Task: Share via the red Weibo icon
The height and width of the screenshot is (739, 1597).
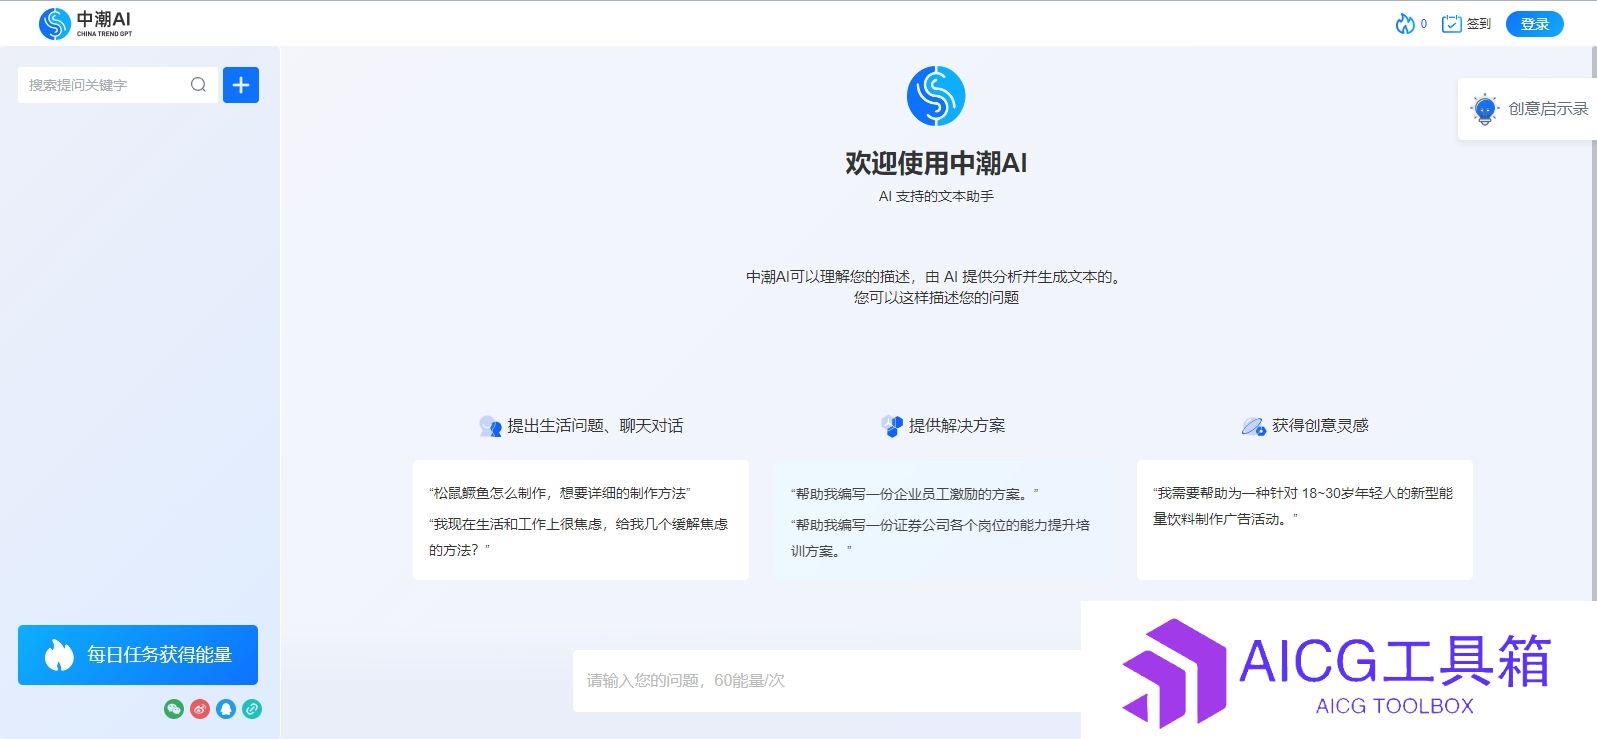Action: point(200,709)
